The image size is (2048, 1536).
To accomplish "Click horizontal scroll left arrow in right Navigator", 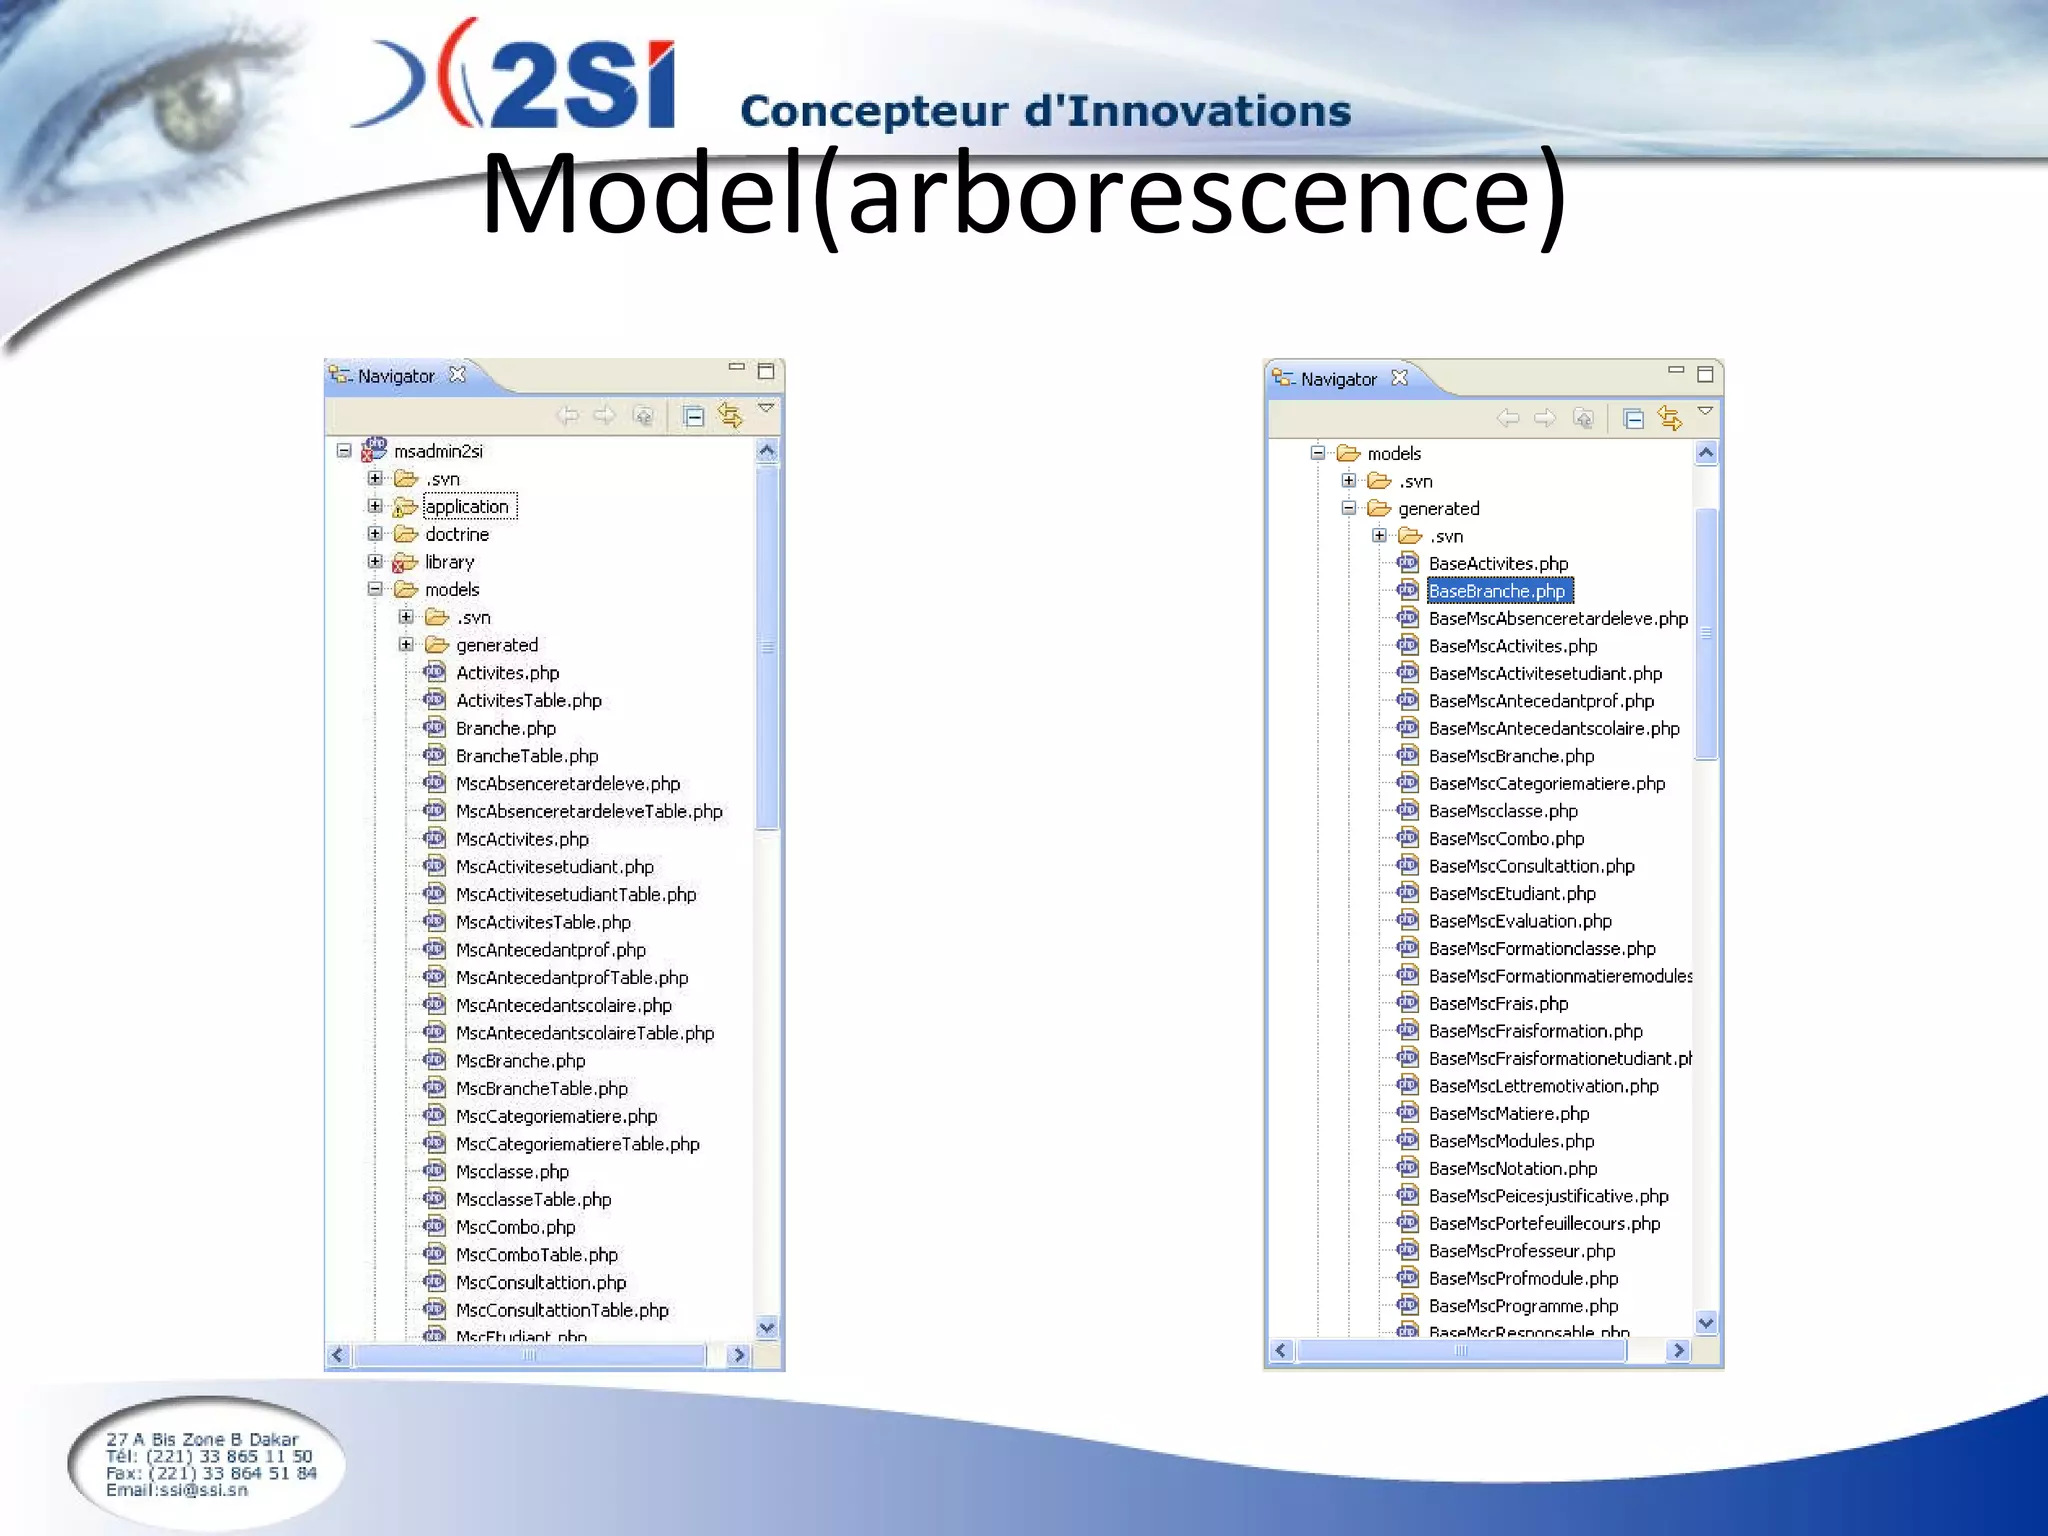I will [x=1281, y=1351].
